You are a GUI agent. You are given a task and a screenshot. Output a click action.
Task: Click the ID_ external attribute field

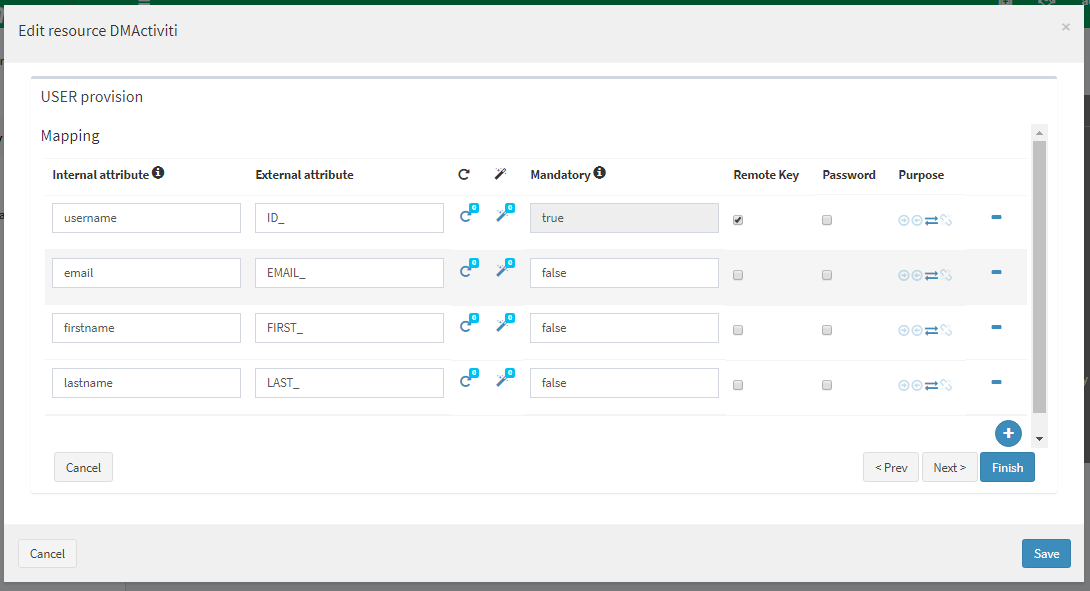[x=350, y=218]
